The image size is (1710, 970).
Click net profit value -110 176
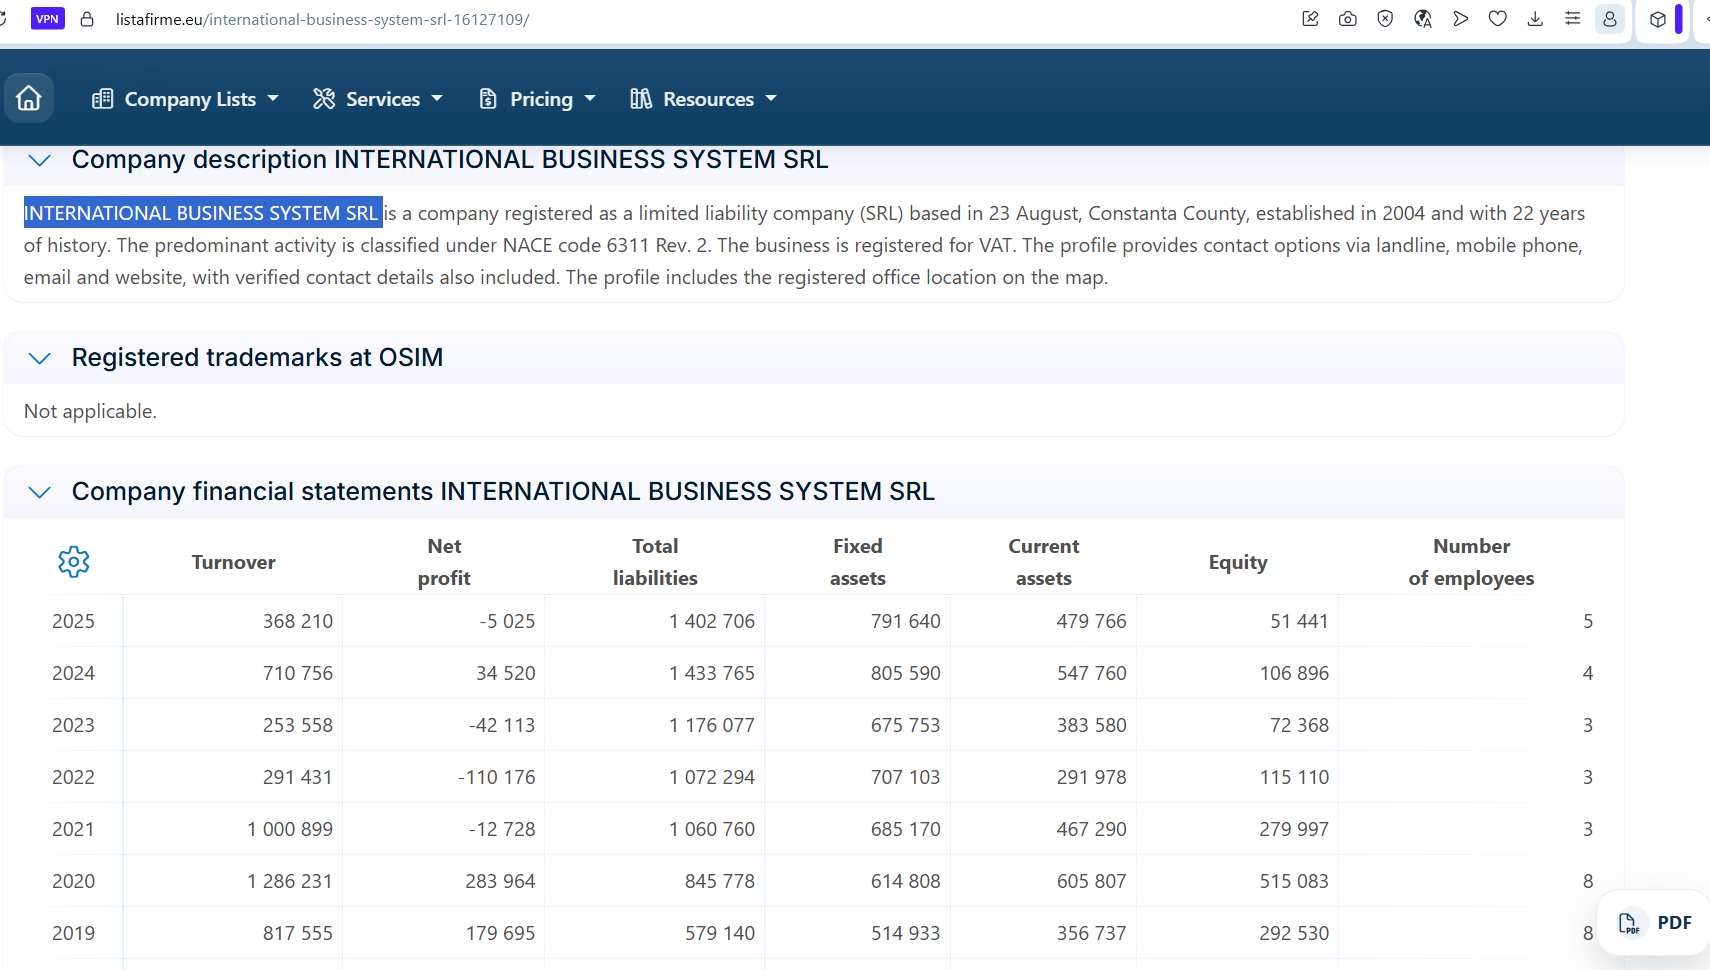tap(497, 777)
